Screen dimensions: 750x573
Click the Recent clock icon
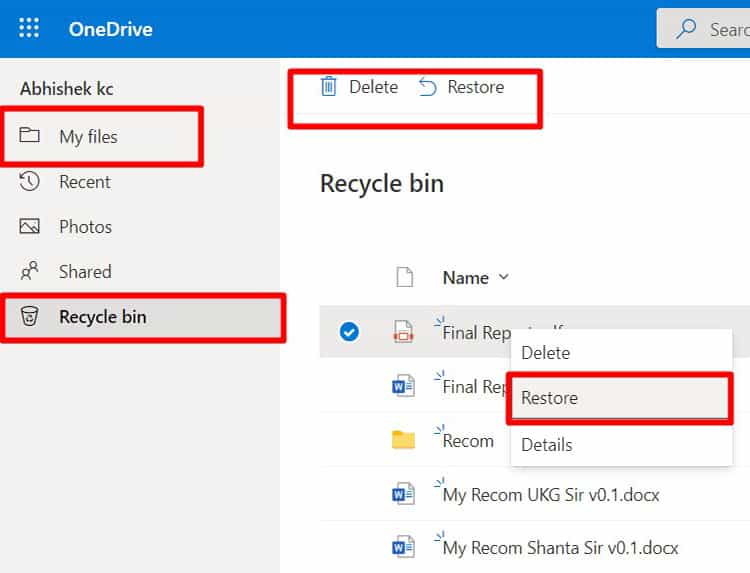pos(29,181)
